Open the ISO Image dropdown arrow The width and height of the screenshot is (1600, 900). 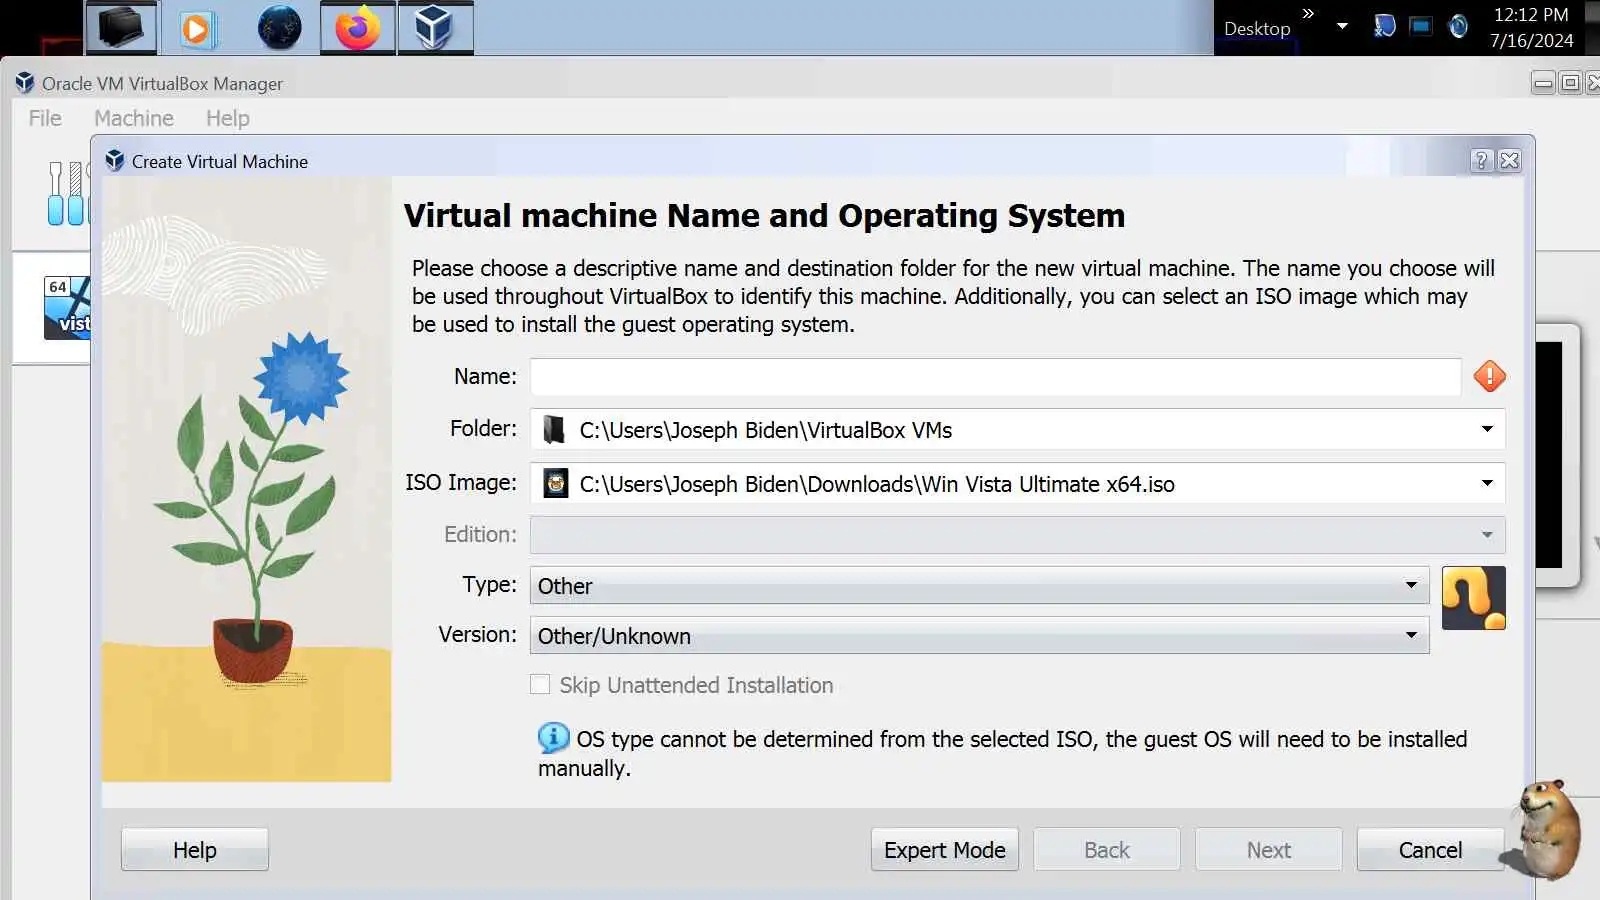[1487, 483]
